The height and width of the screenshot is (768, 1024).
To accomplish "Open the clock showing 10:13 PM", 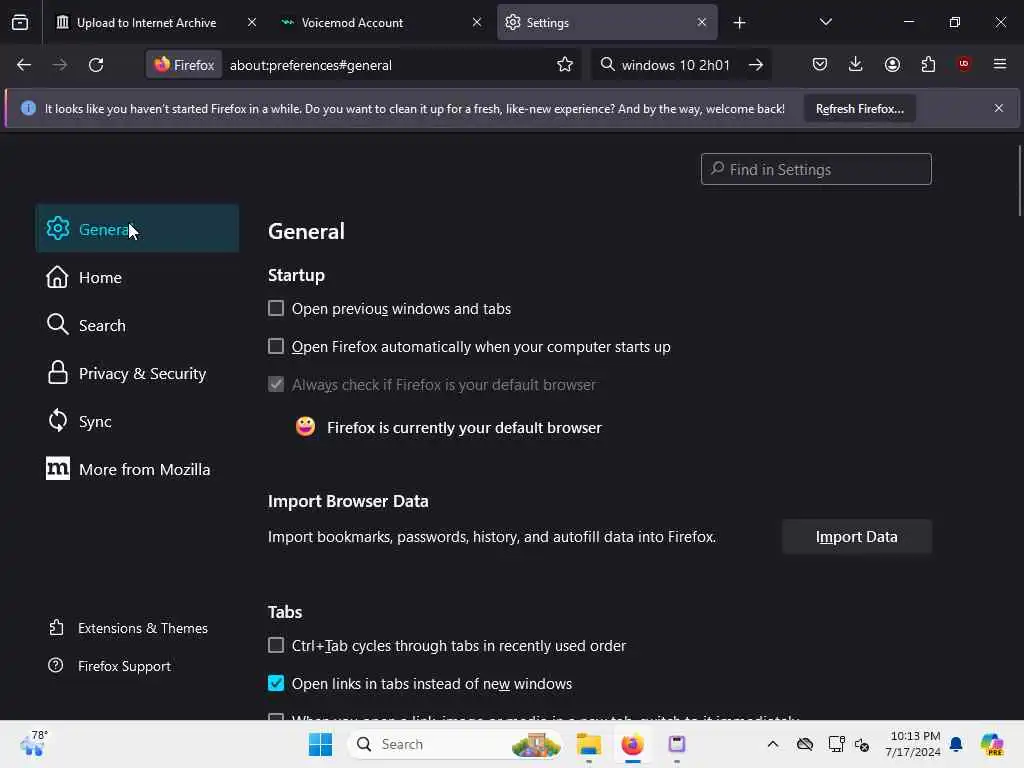I will [x=913, y=744].
